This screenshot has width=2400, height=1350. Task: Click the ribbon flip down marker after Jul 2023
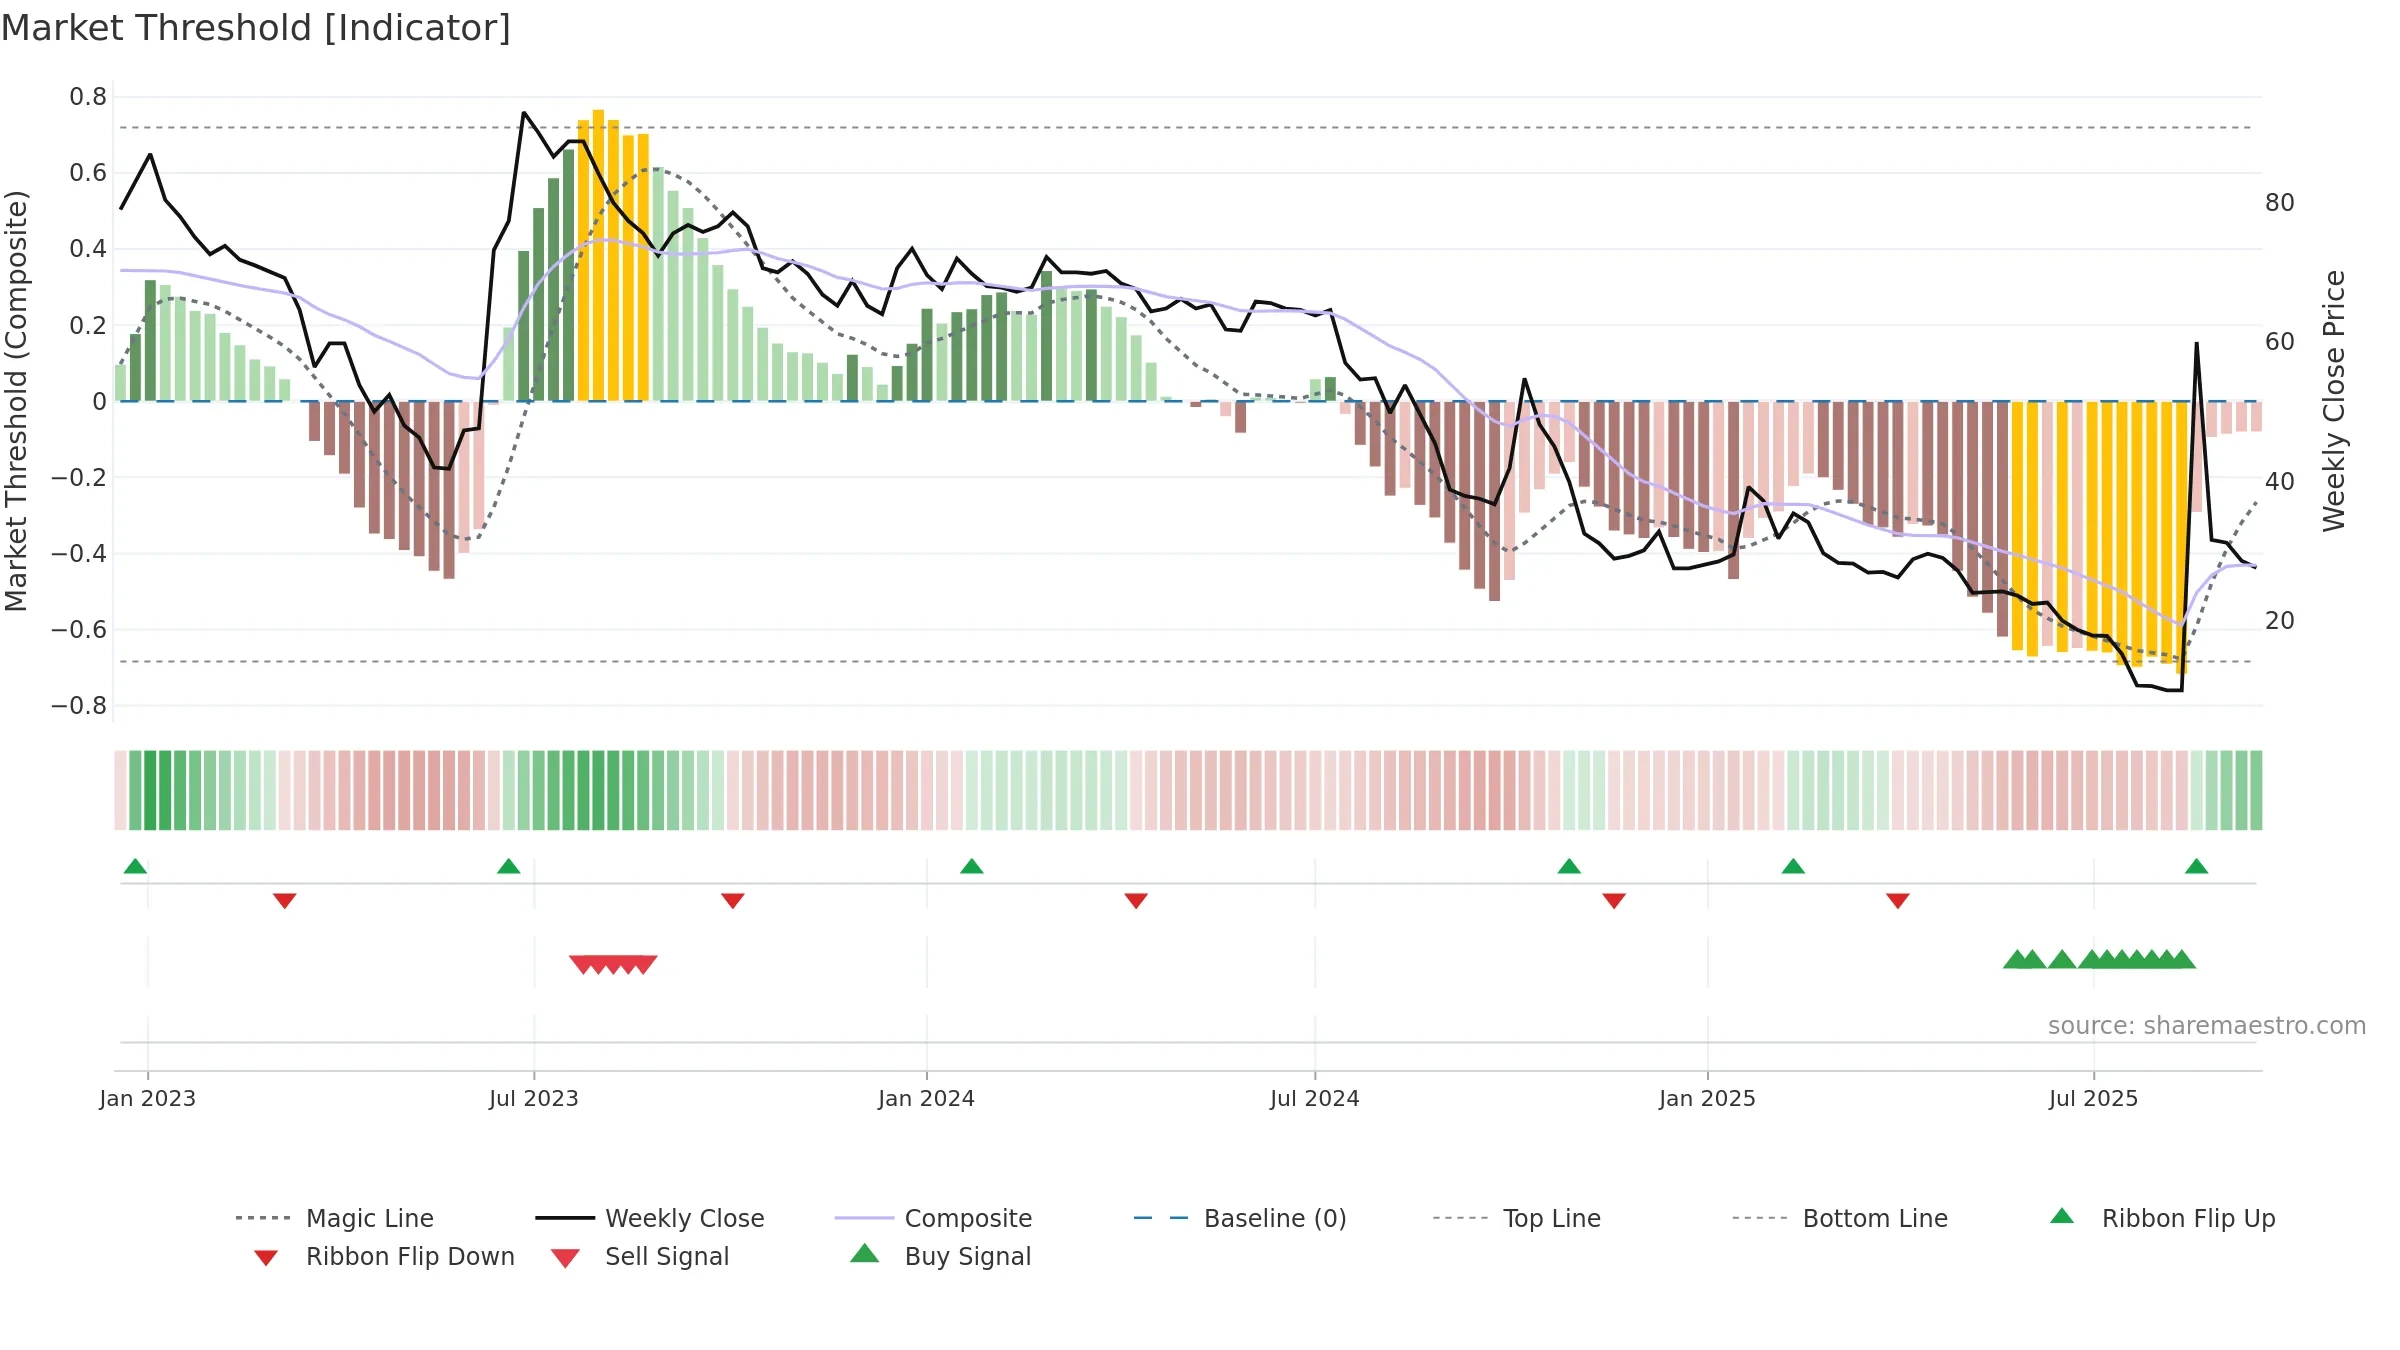[x=732, y=901]
